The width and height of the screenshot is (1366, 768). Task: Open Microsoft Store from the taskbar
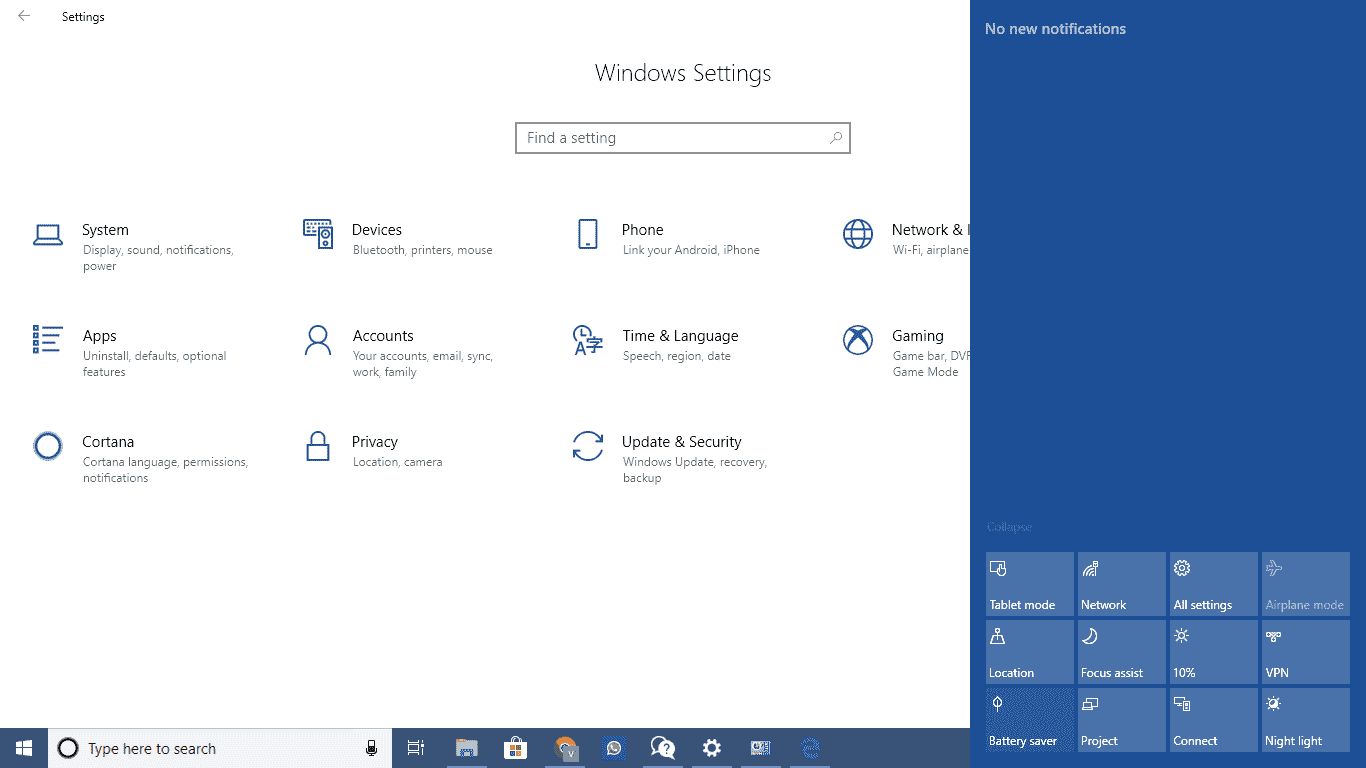(515, 748)
